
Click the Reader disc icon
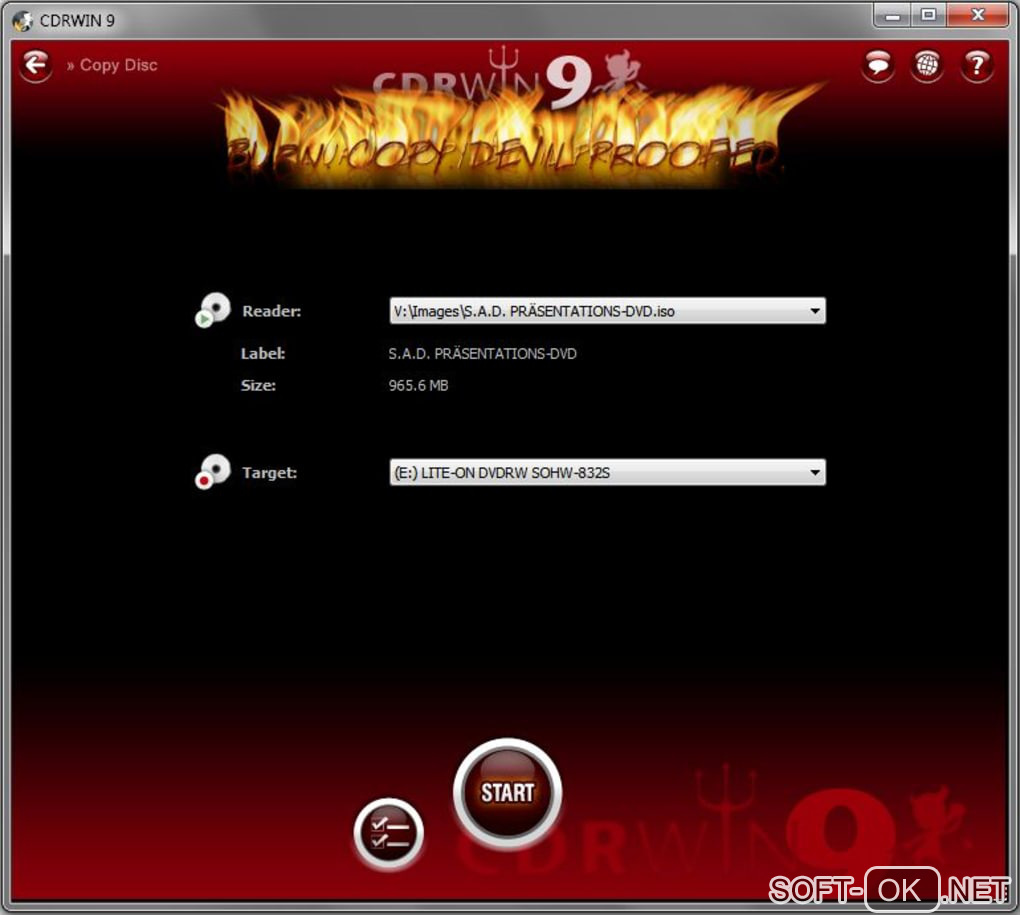213,310
